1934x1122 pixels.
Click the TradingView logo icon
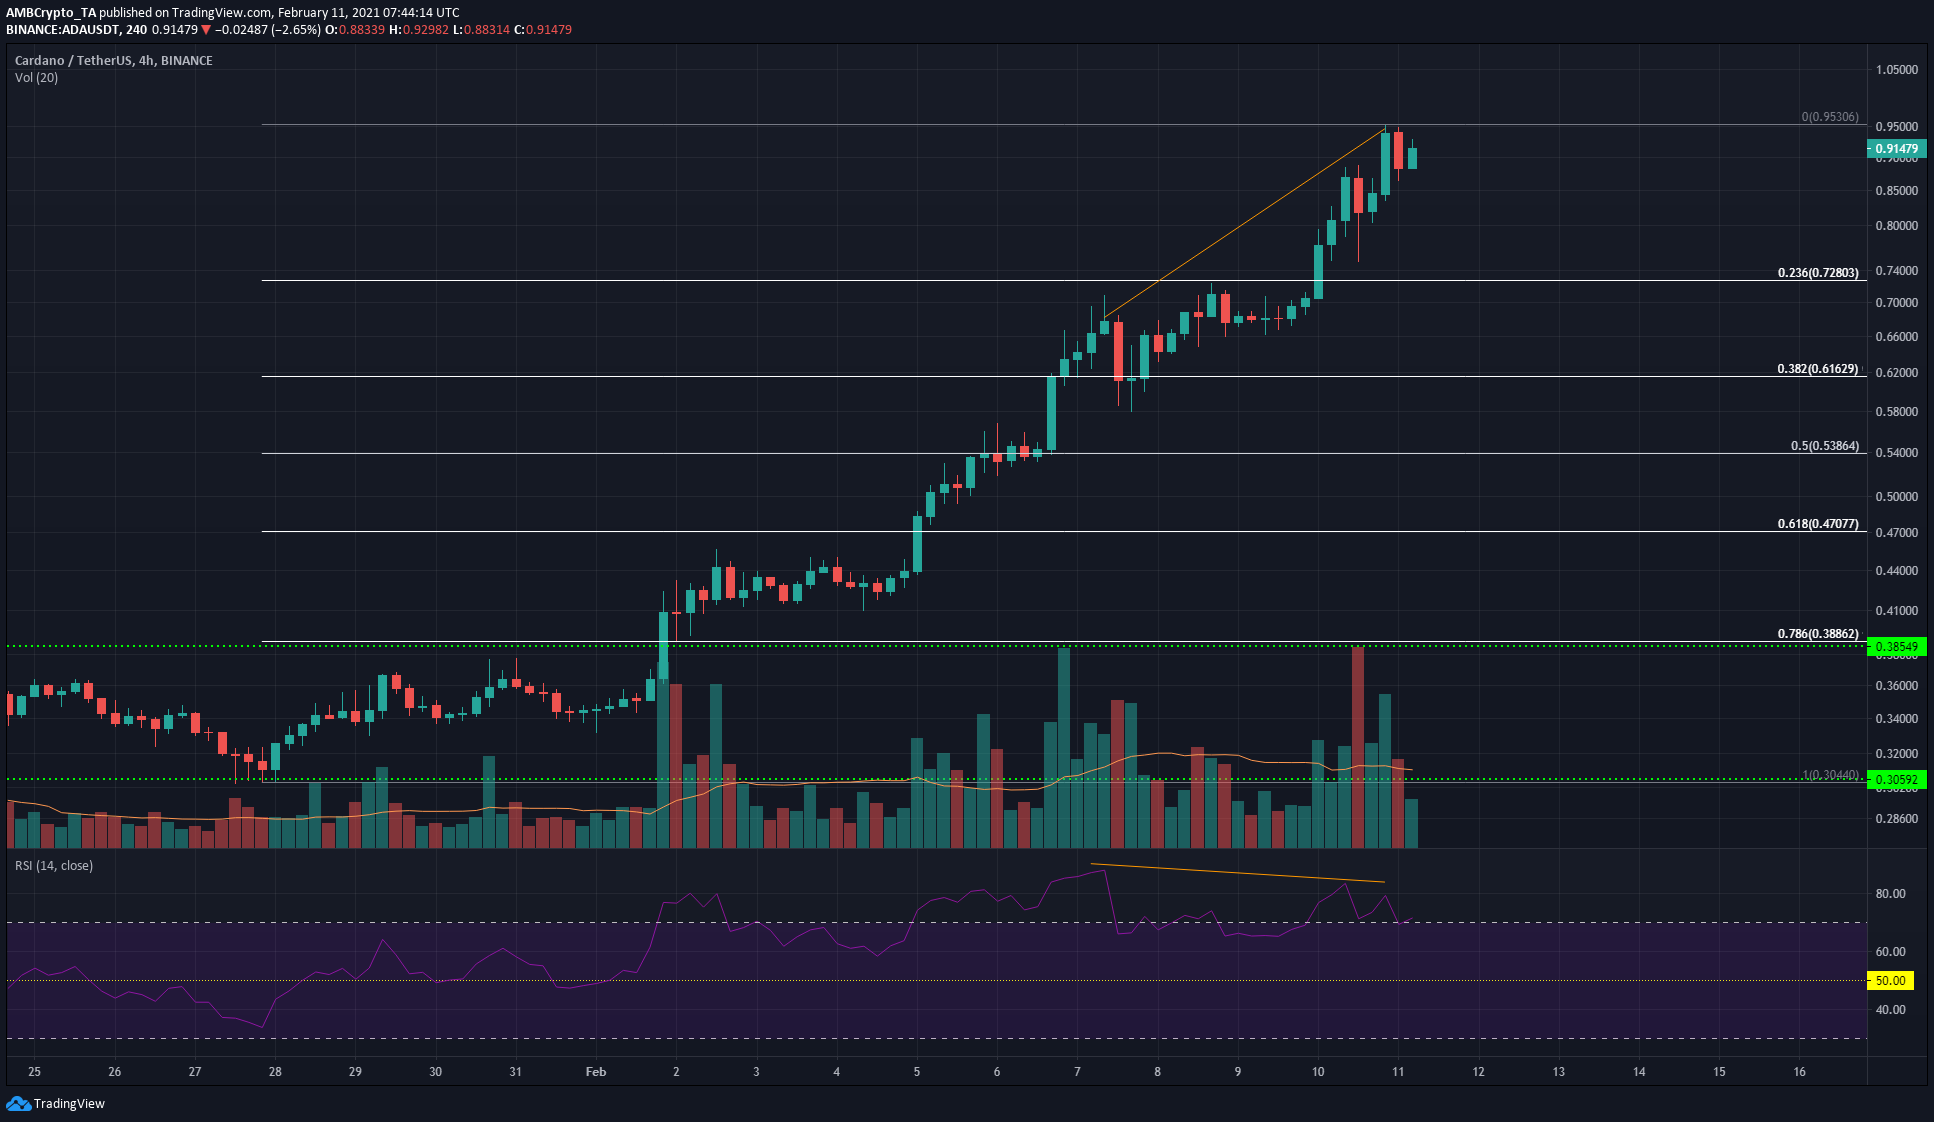click(x=18, y=1103)
